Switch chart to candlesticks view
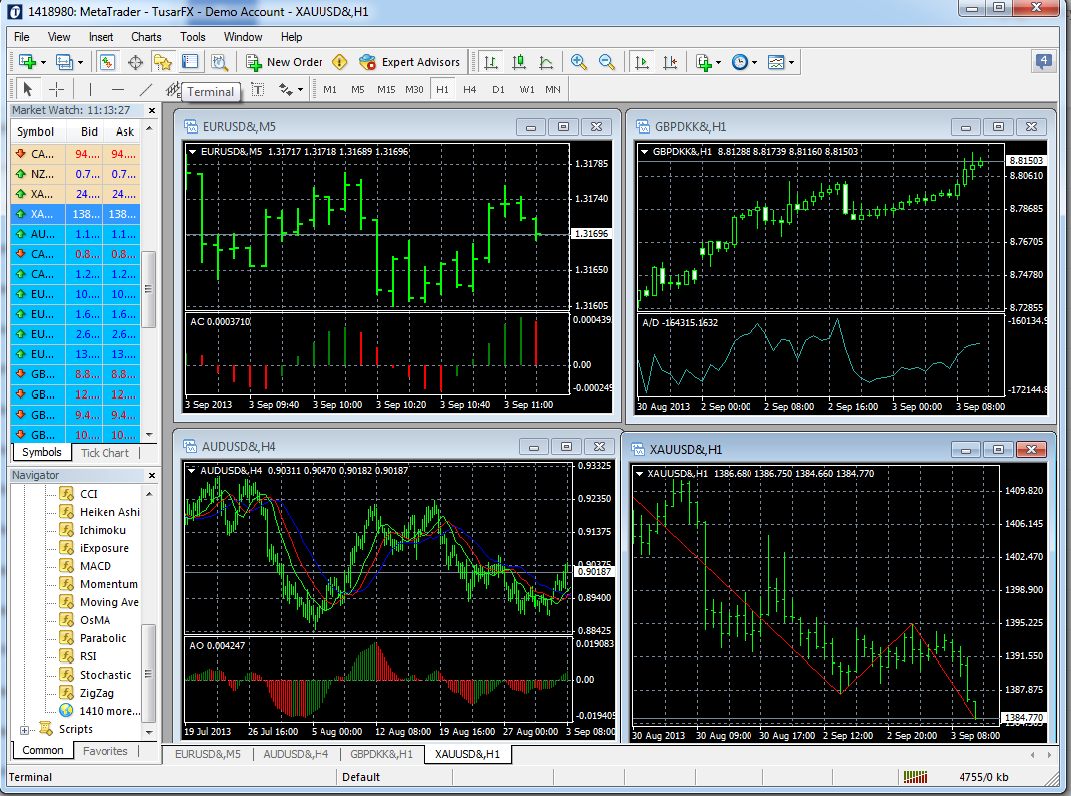This screenshot has height=796, width=1071. tap(518, 62)
